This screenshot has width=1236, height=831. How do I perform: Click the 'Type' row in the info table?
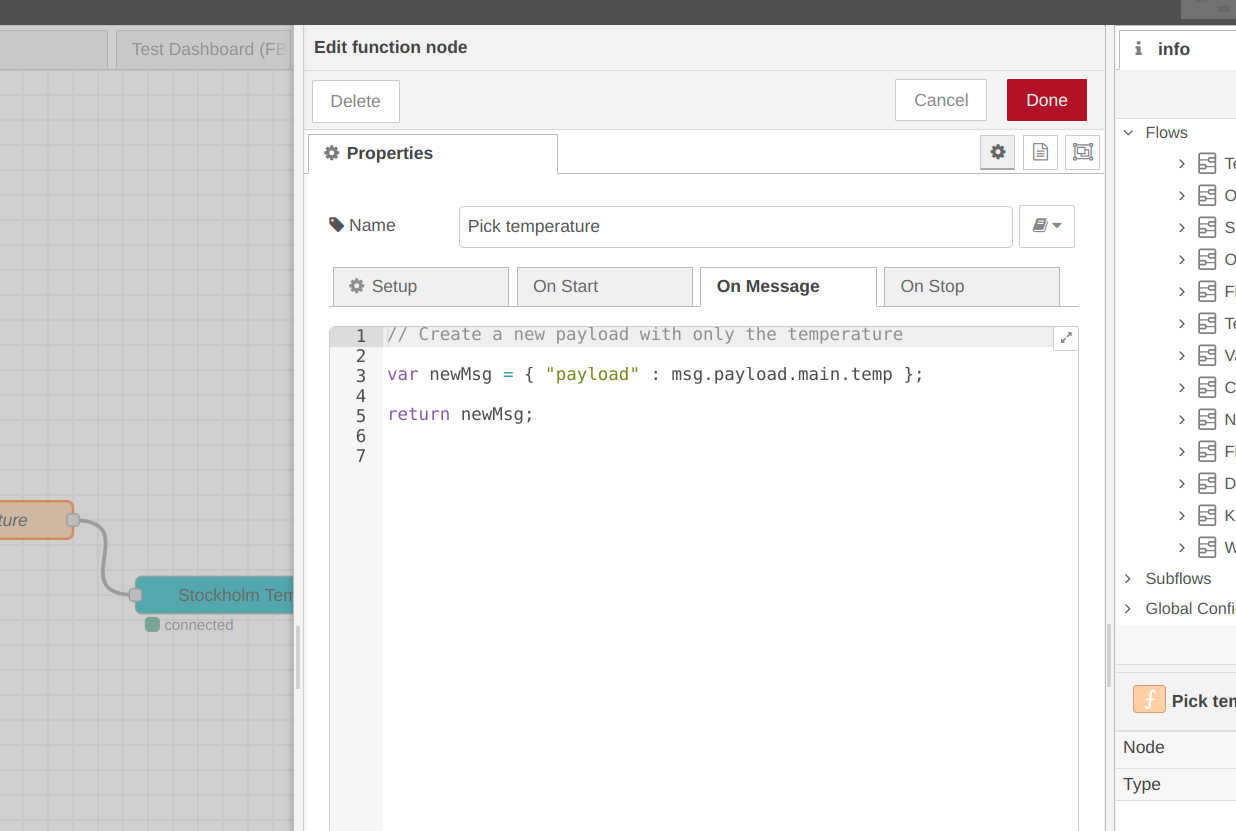(1176, 785)
